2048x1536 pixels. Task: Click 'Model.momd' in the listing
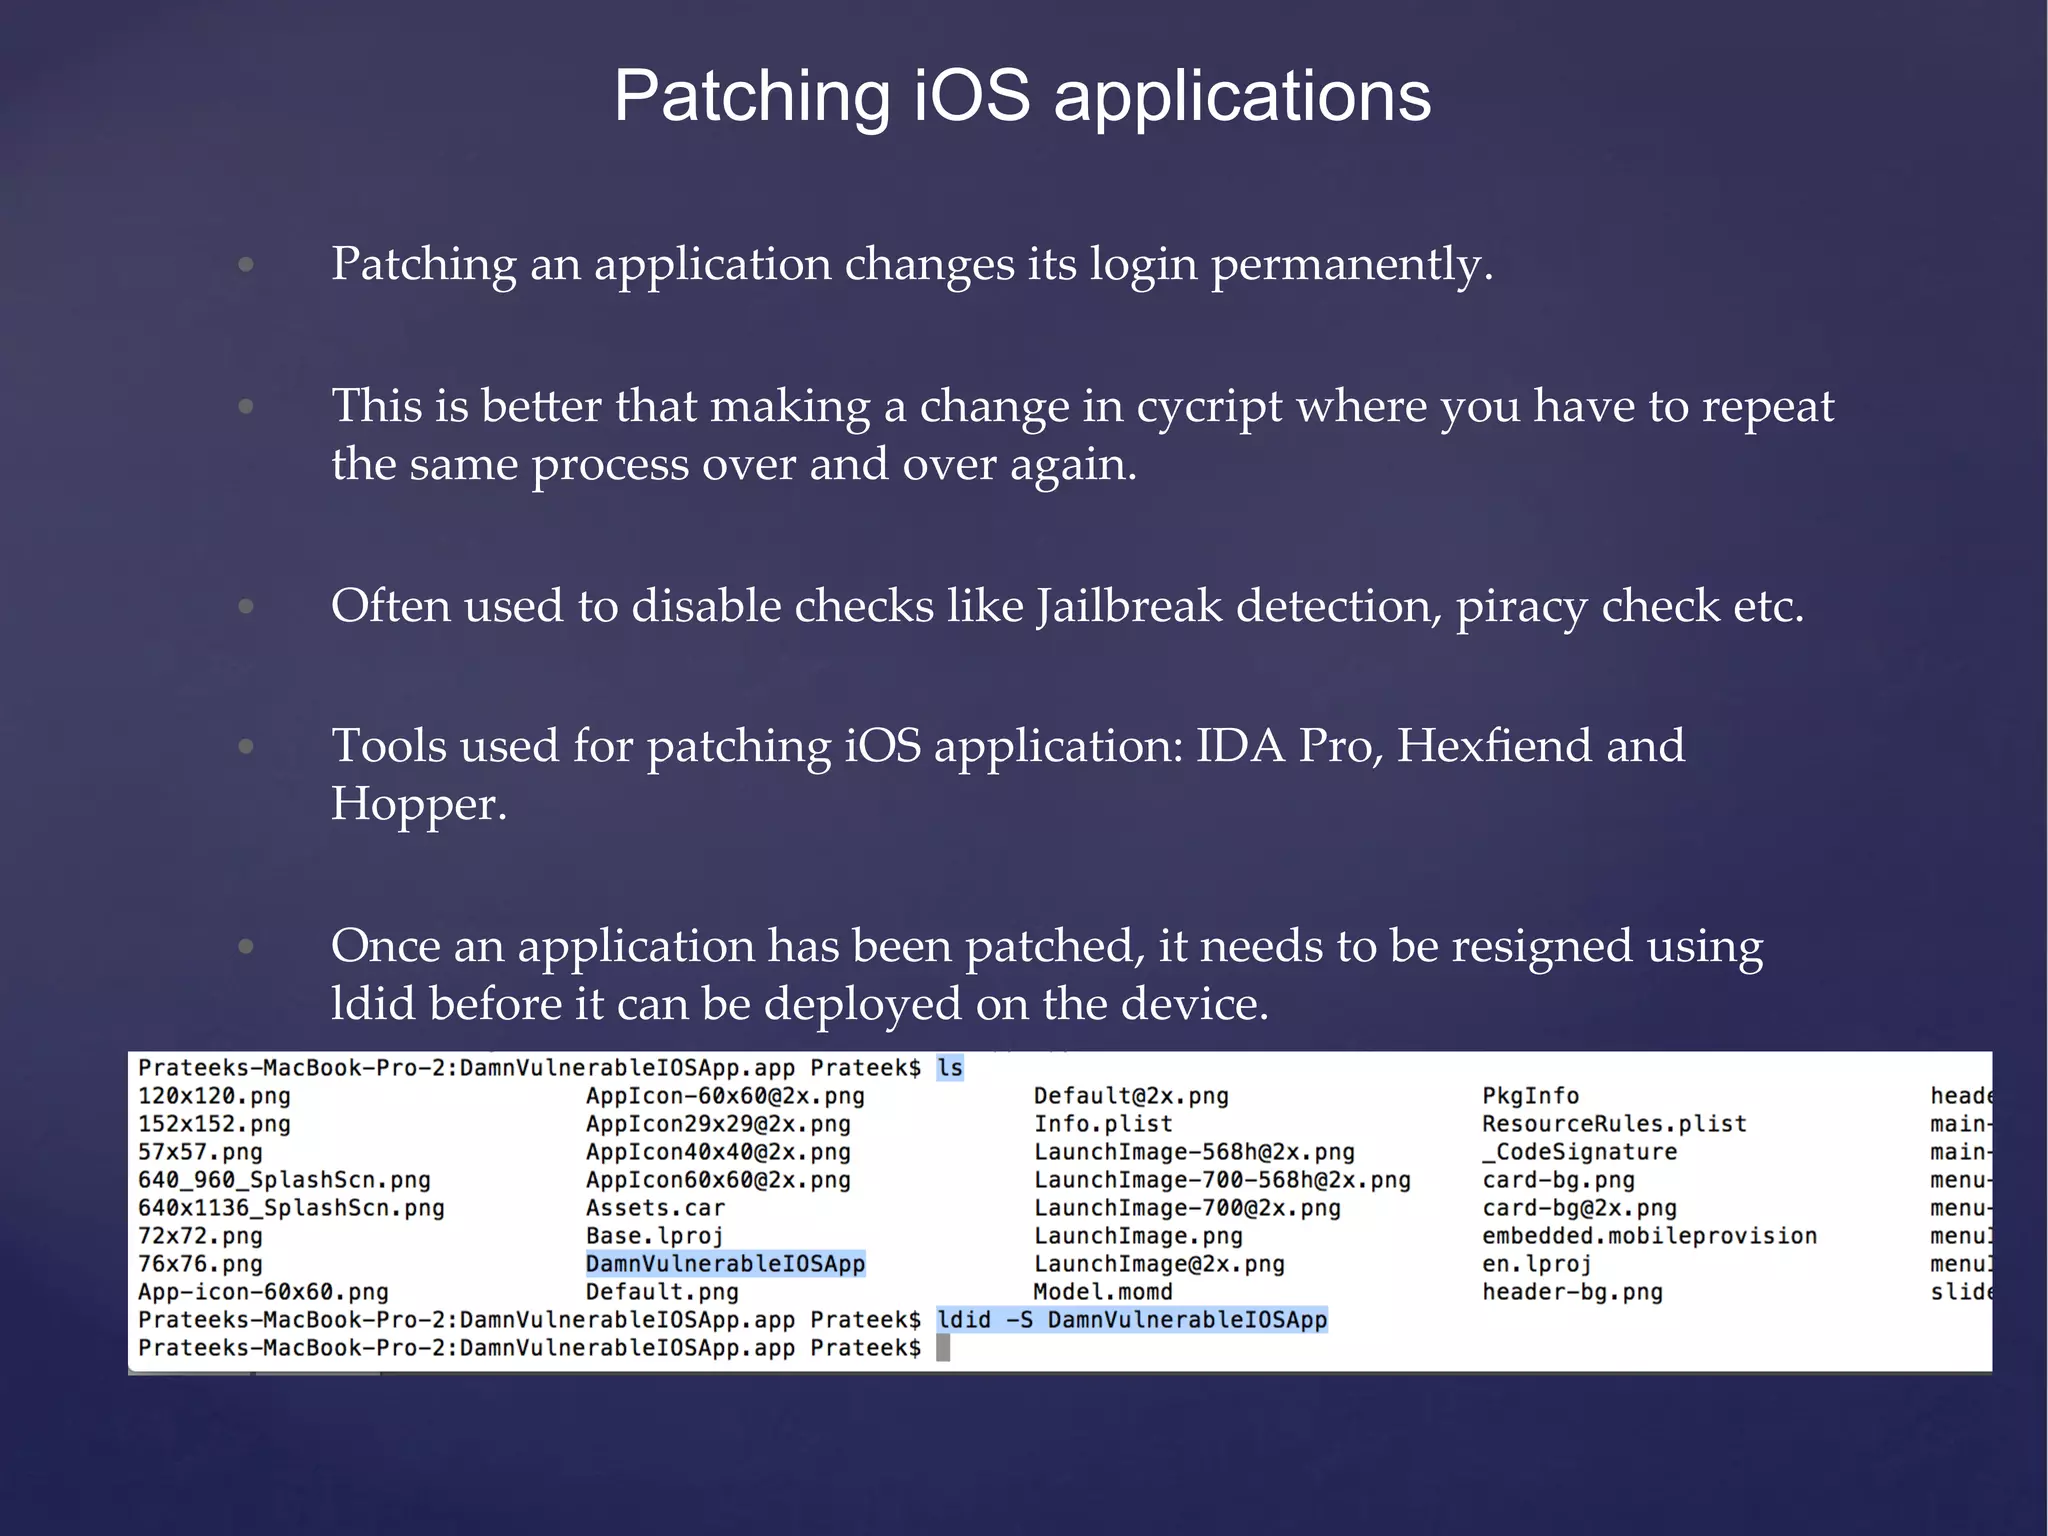1103,1292
